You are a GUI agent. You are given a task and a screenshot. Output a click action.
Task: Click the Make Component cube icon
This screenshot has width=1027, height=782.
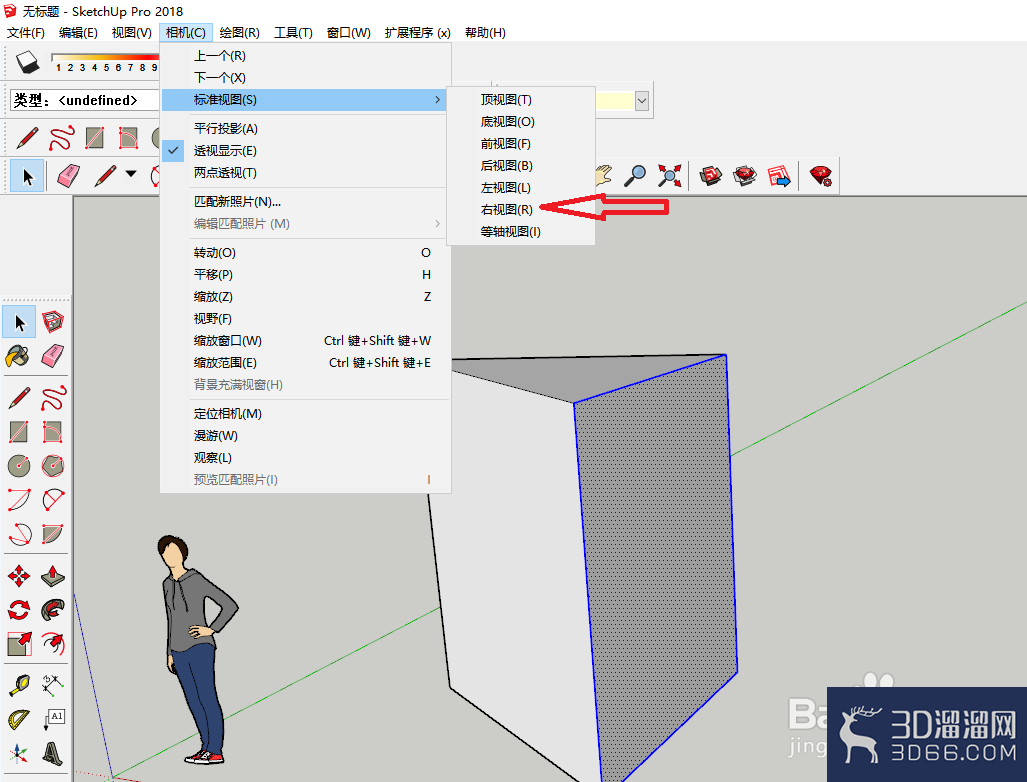52,322
